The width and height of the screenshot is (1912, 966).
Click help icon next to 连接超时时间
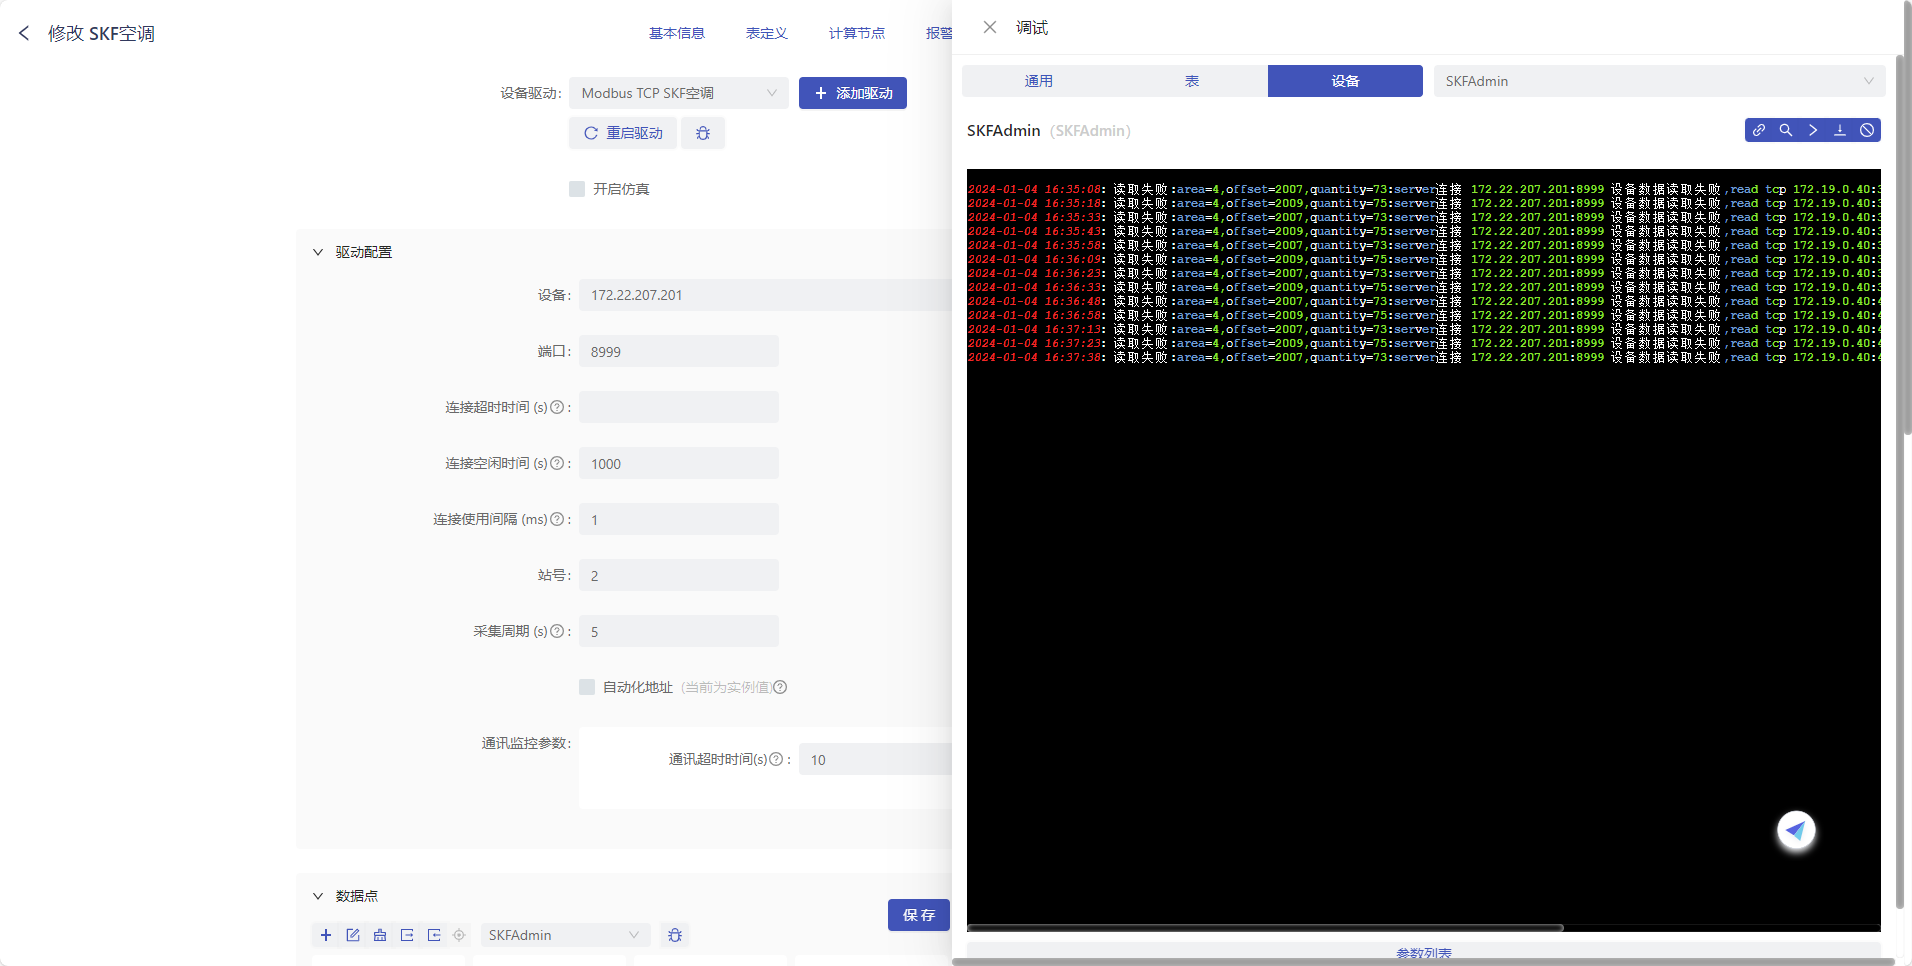click(x=558, y=407)
